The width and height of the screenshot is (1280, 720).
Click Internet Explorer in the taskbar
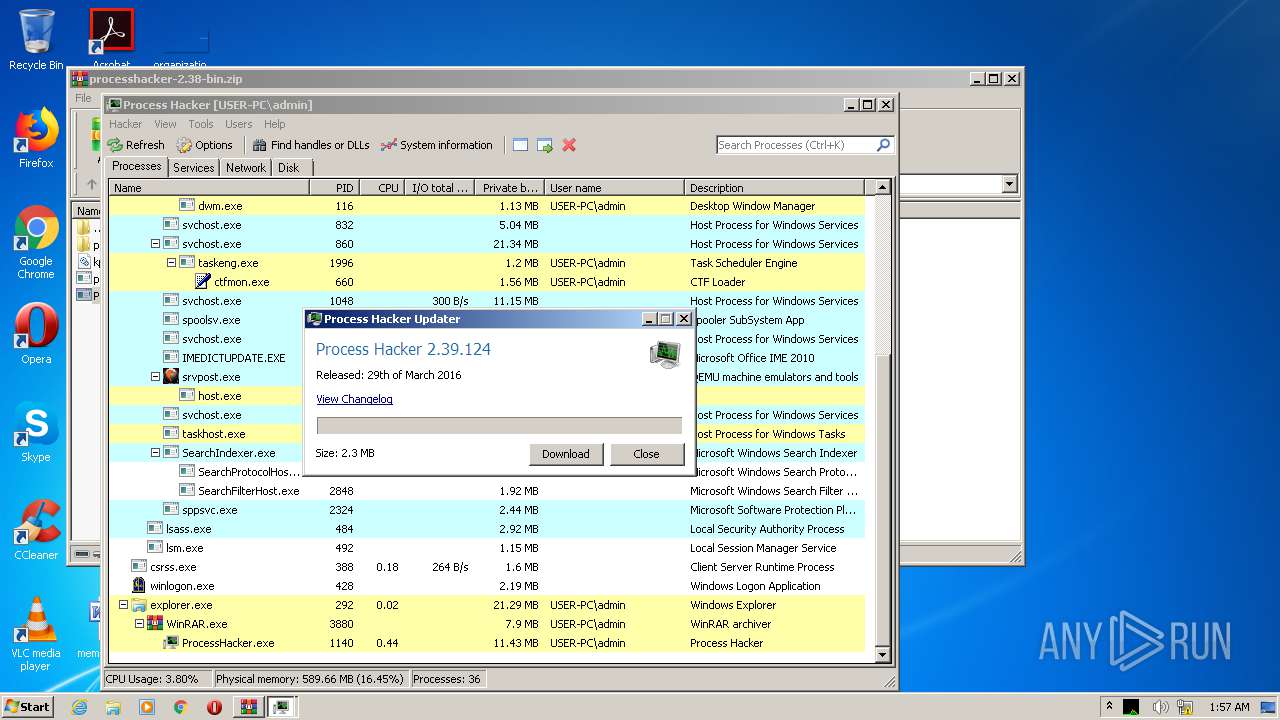coord(79,707)
